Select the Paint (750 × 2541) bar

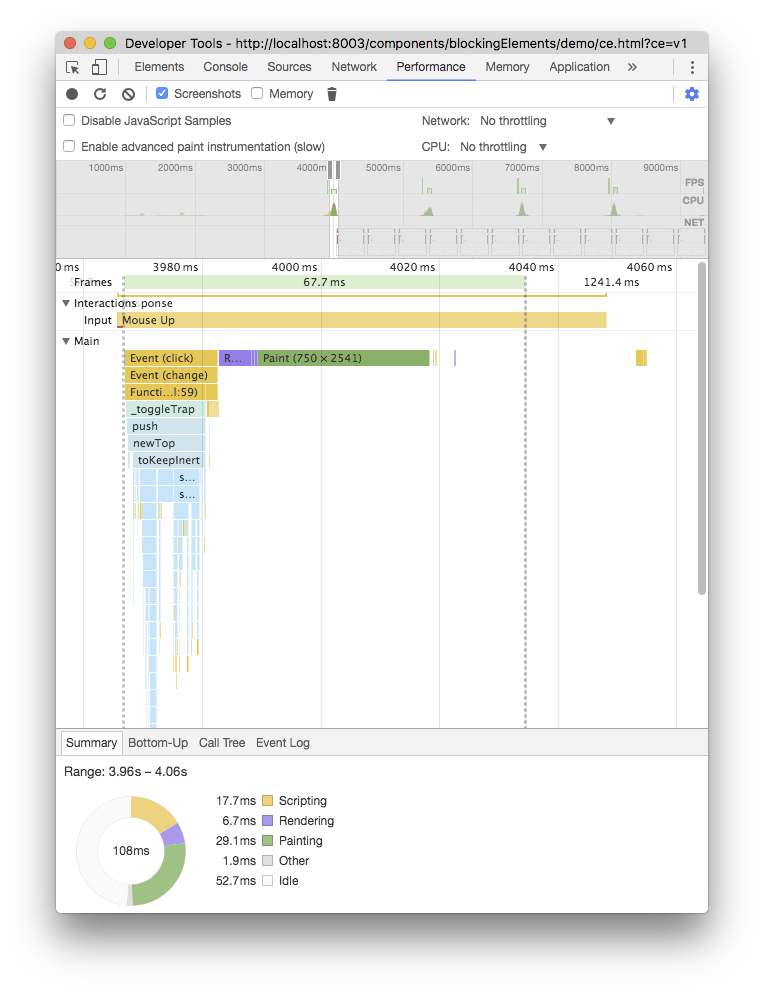click(x=343, y=358)
